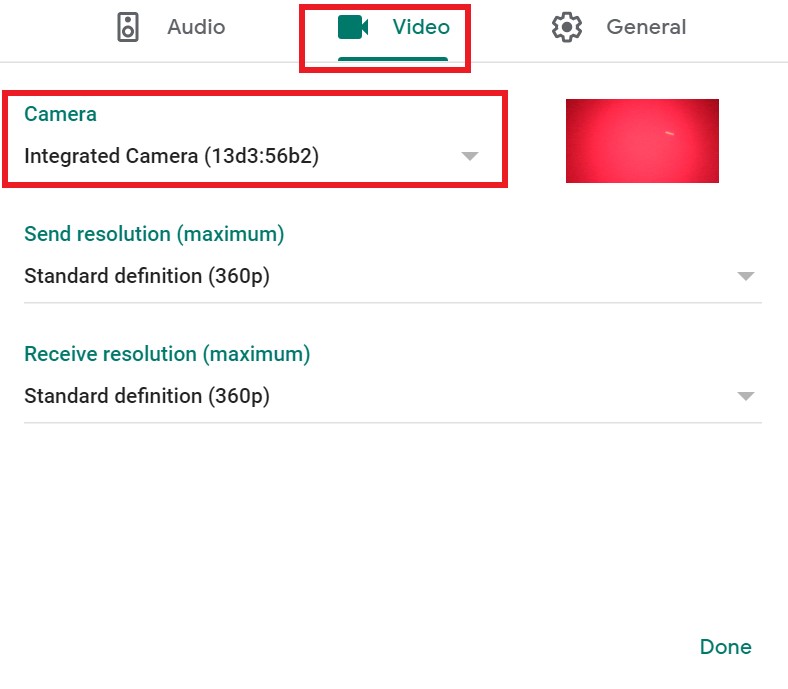The height and width of the screenshot is (689, 788).
Task: Open the Integrated Camera dropdown
Action: click(251, 156)
